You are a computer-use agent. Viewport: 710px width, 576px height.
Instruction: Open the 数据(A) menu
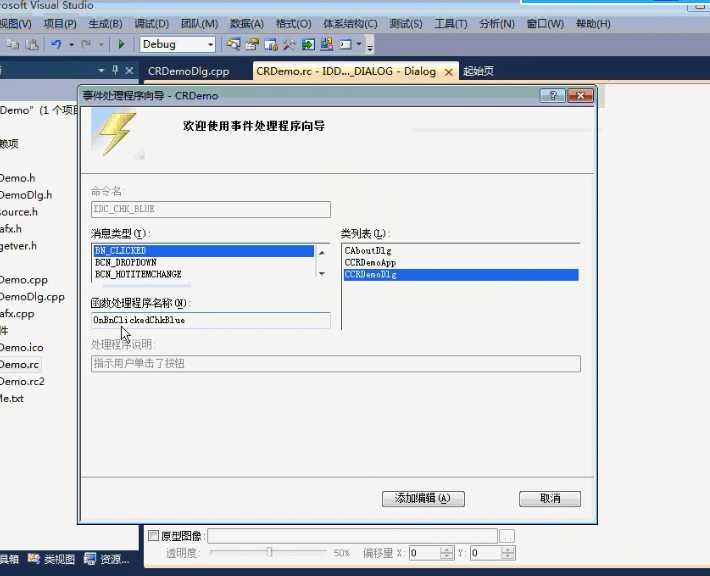click(247, 24)
